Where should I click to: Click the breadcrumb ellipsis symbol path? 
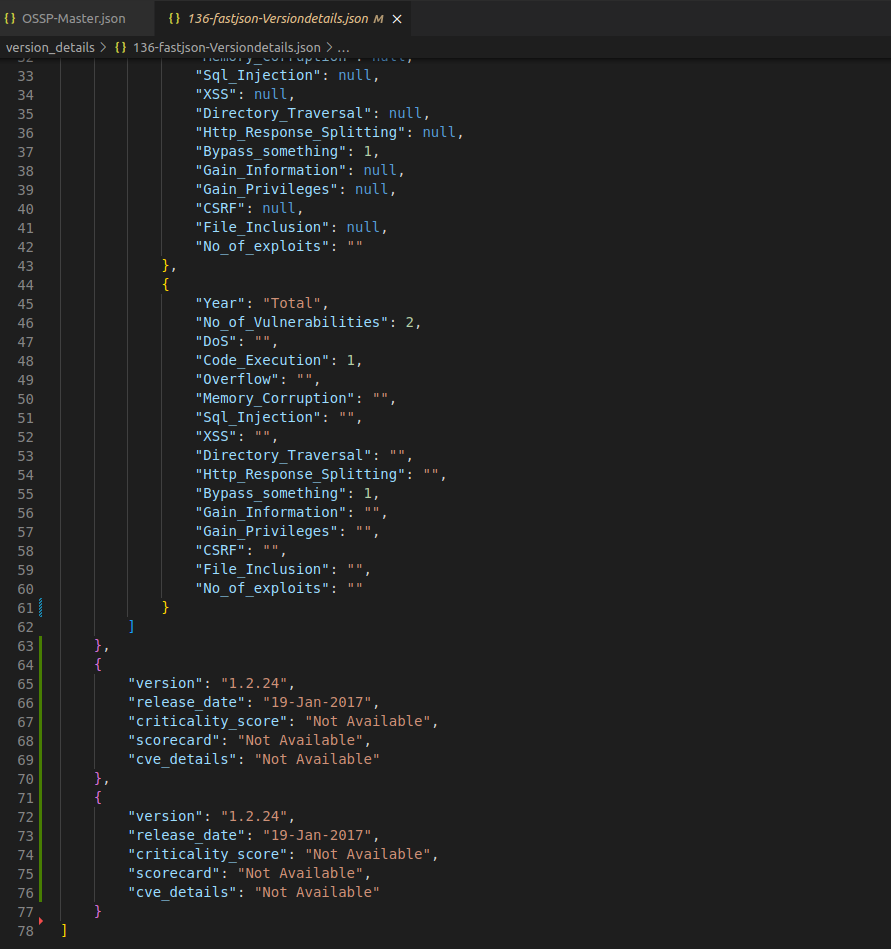coord(343,47)
